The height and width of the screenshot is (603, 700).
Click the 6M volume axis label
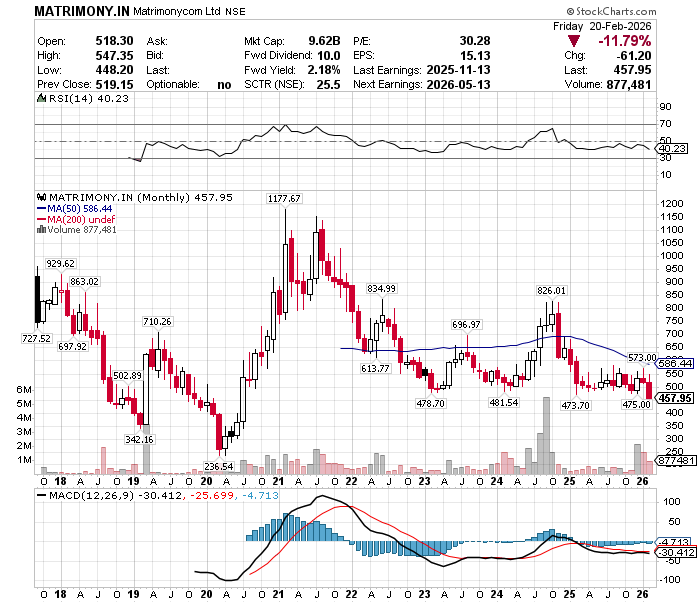24,390
